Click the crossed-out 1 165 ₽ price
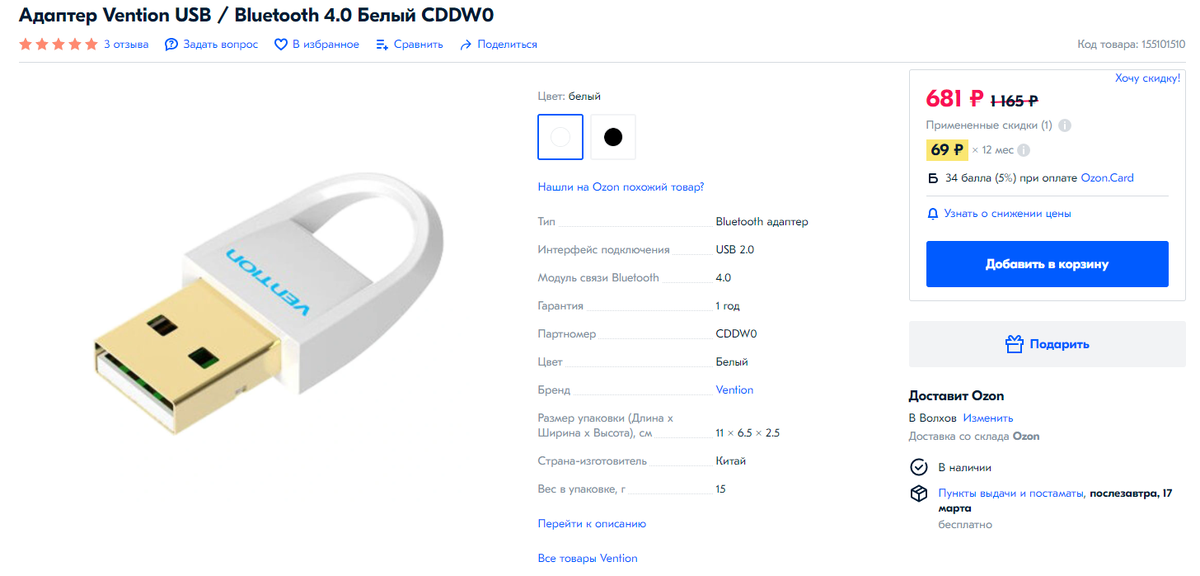Screen dimensions: 1200x576 tap(1014, 101)
